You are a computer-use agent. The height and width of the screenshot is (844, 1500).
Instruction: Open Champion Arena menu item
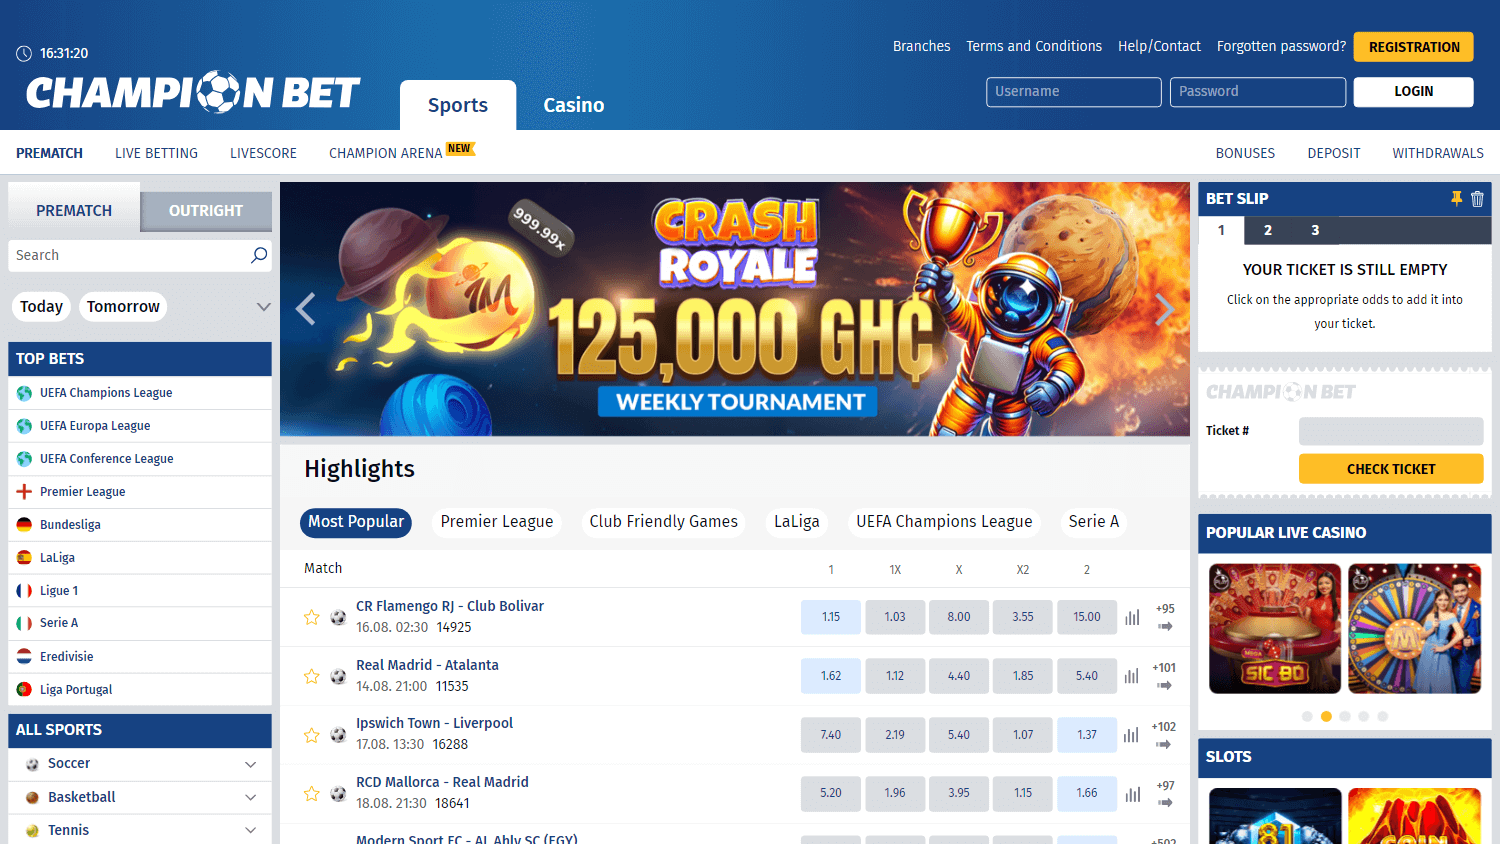click(386, 153)
